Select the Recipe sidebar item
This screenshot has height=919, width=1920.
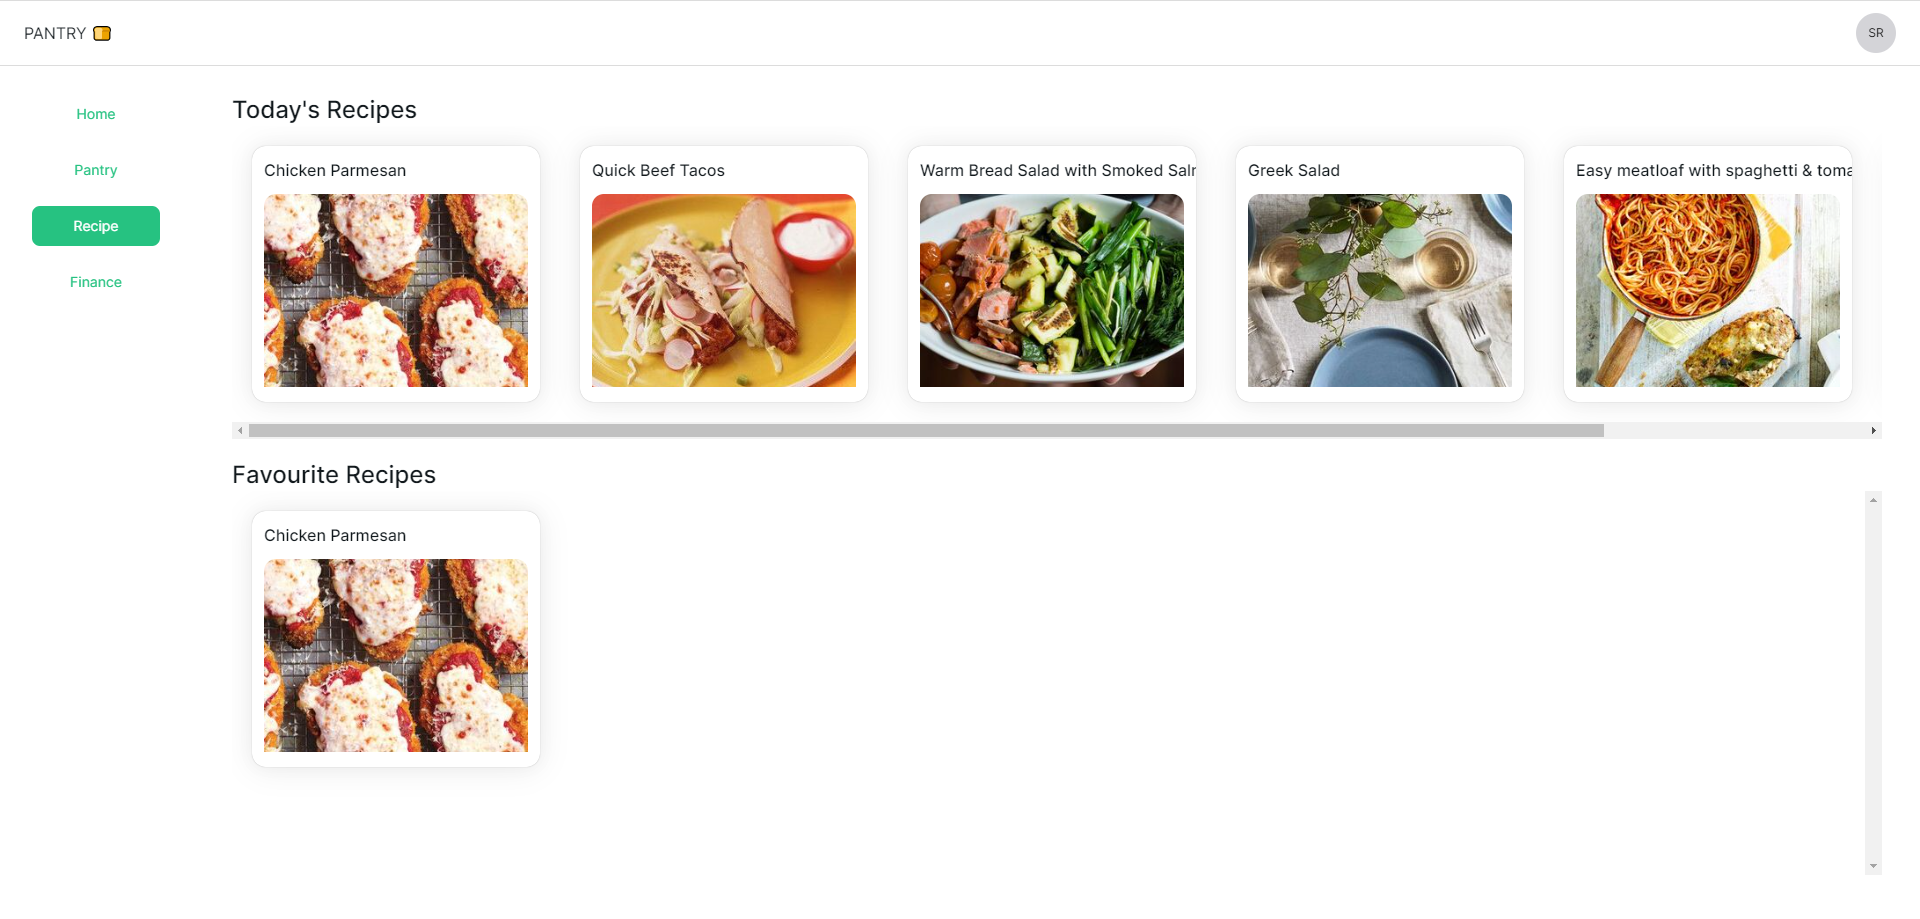tap(96, 226)
